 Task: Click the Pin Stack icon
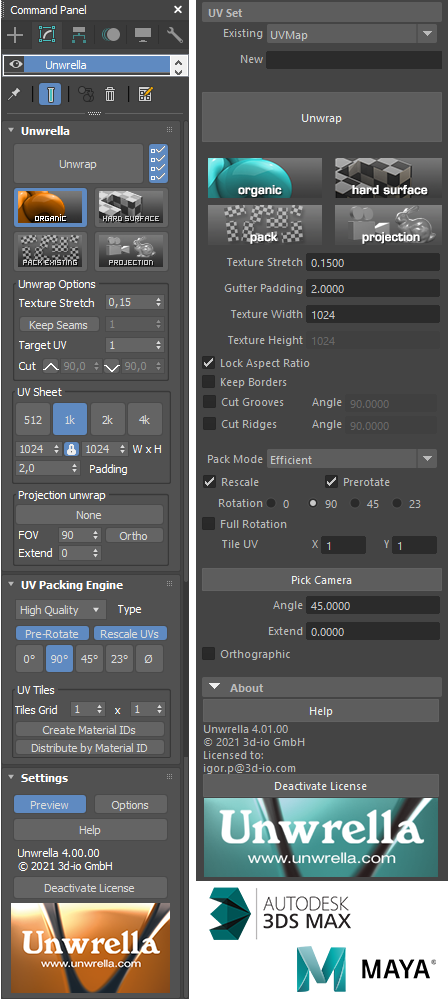click(13, 94)
